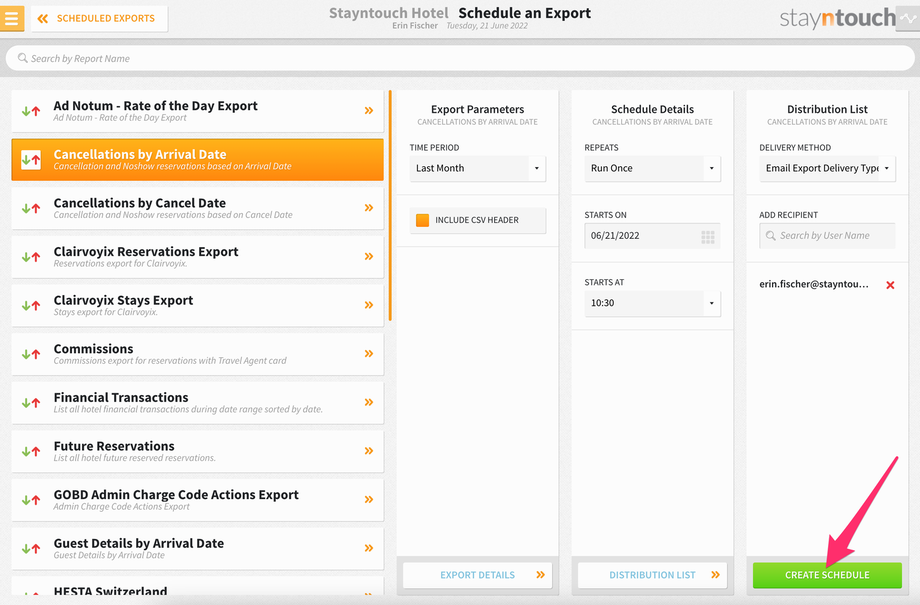Click export icon for Guest Details by Arrival Date
Image resolution: width=920 pixels, height=605 pixels.
tap(31, 549)
